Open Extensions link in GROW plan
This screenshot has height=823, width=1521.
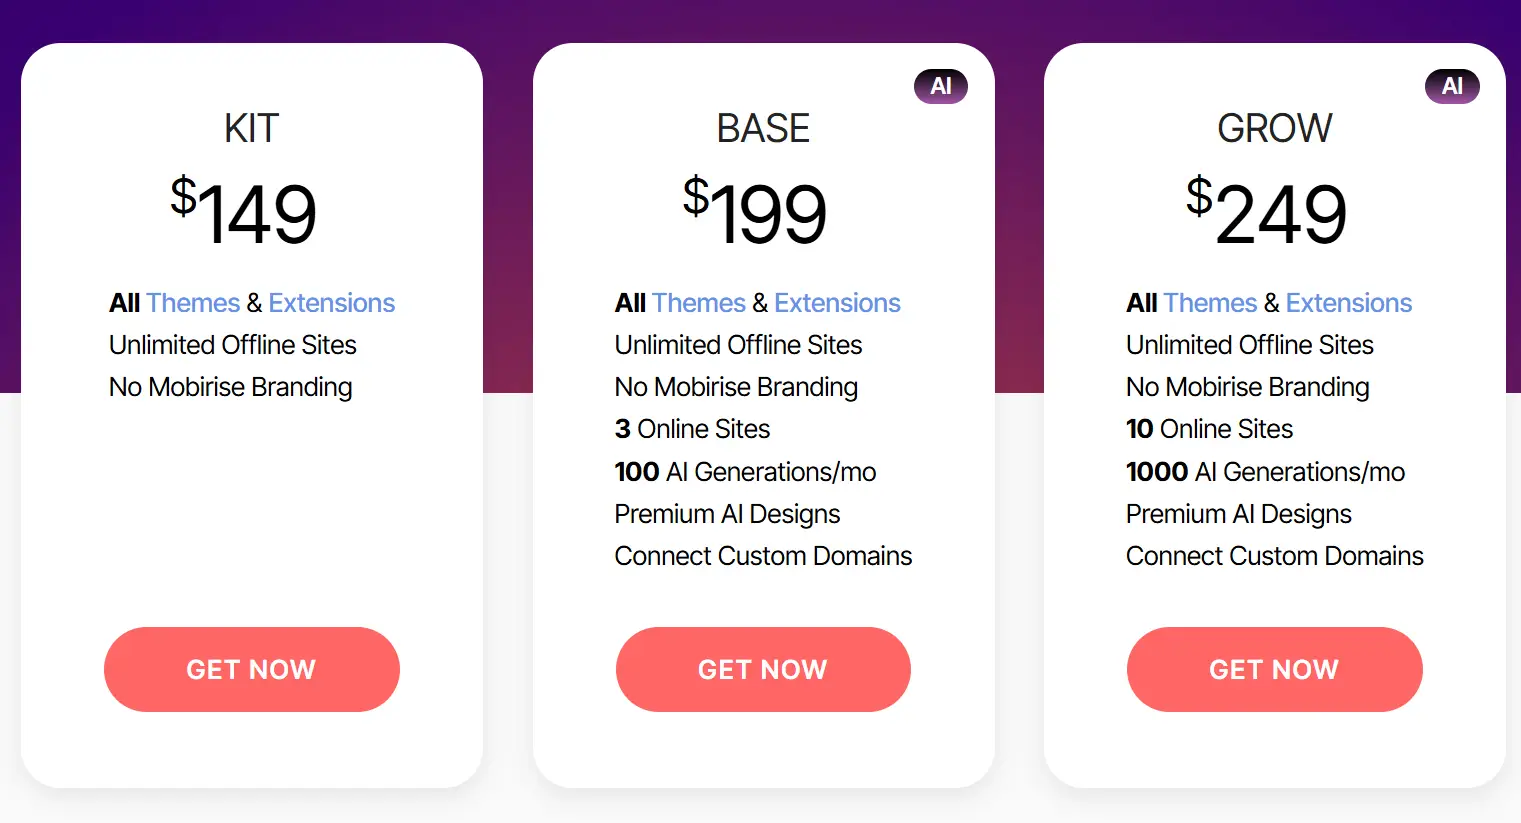1348,303
